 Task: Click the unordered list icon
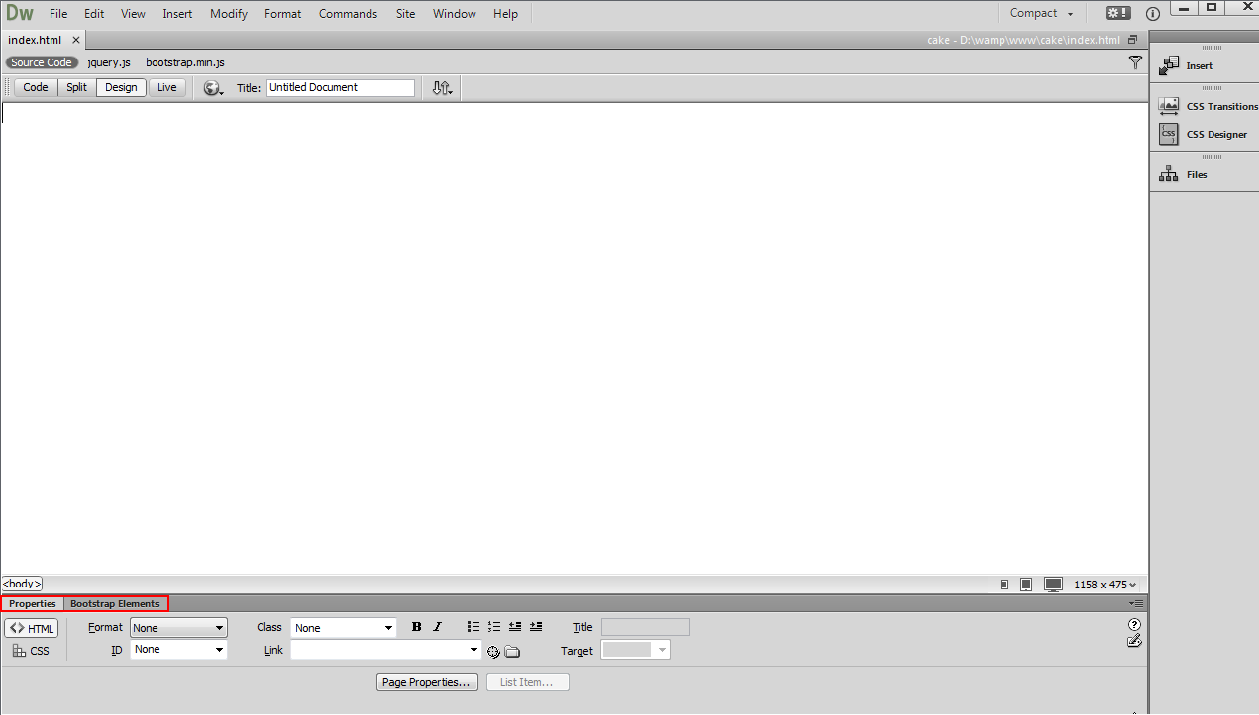pos(473,627)
